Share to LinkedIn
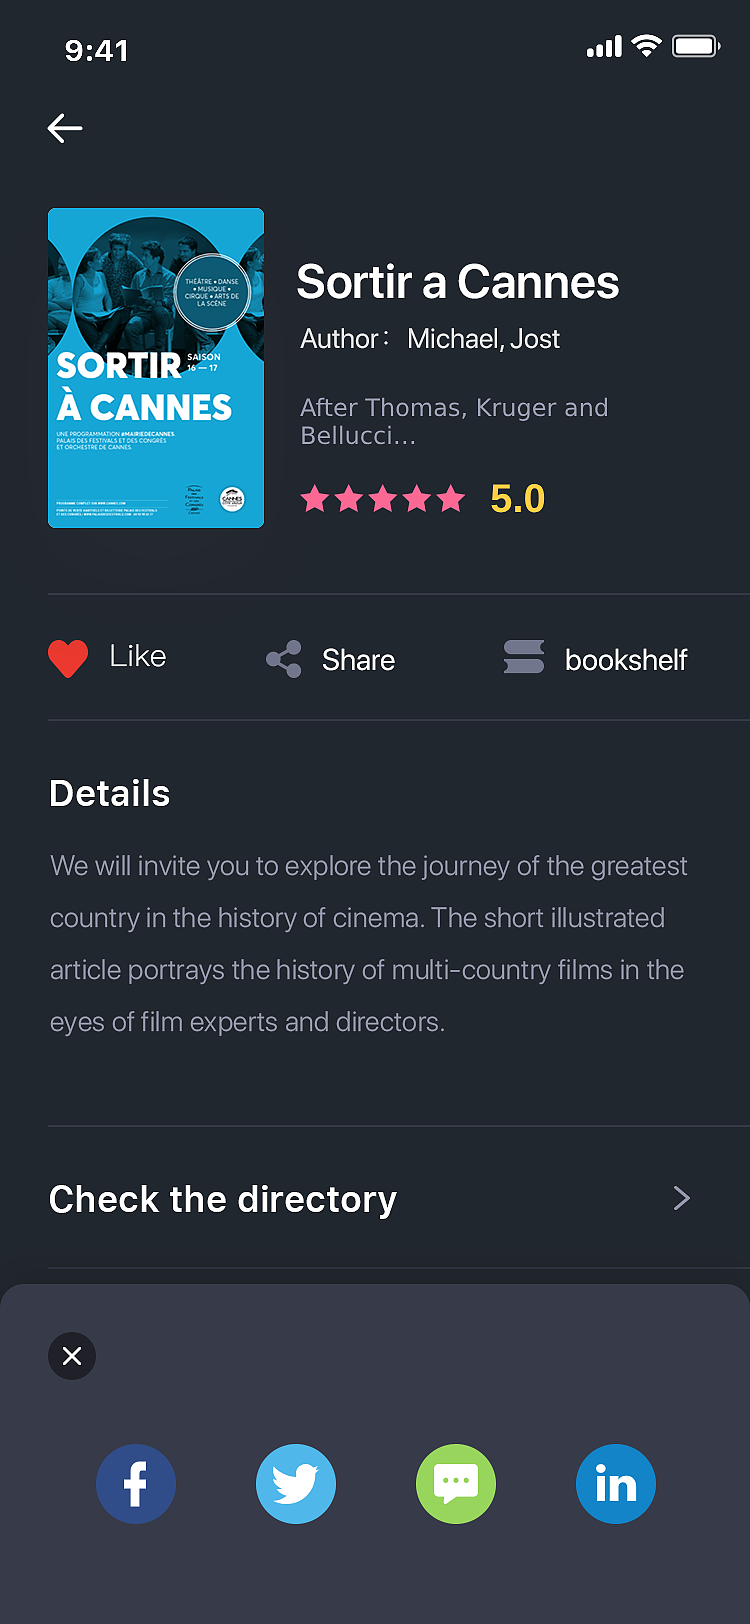 click(x=616, y=1484)
